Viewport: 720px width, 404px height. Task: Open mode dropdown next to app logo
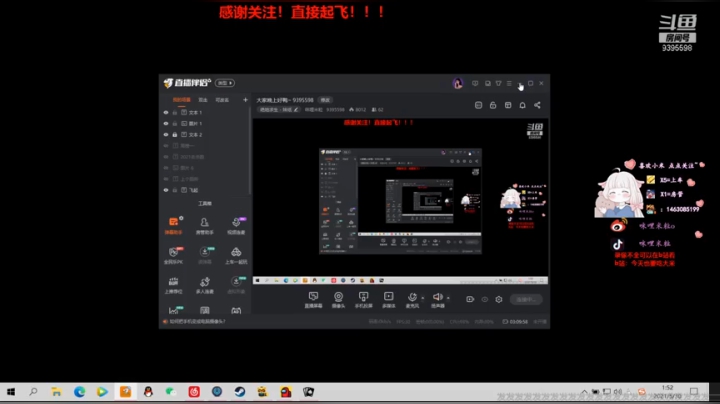[x=225, y=83]
